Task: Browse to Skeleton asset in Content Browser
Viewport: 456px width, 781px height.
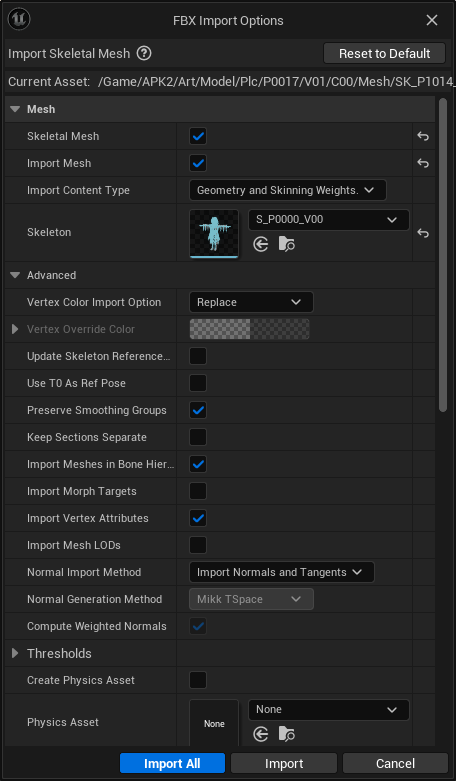Action: coord(287,244)
